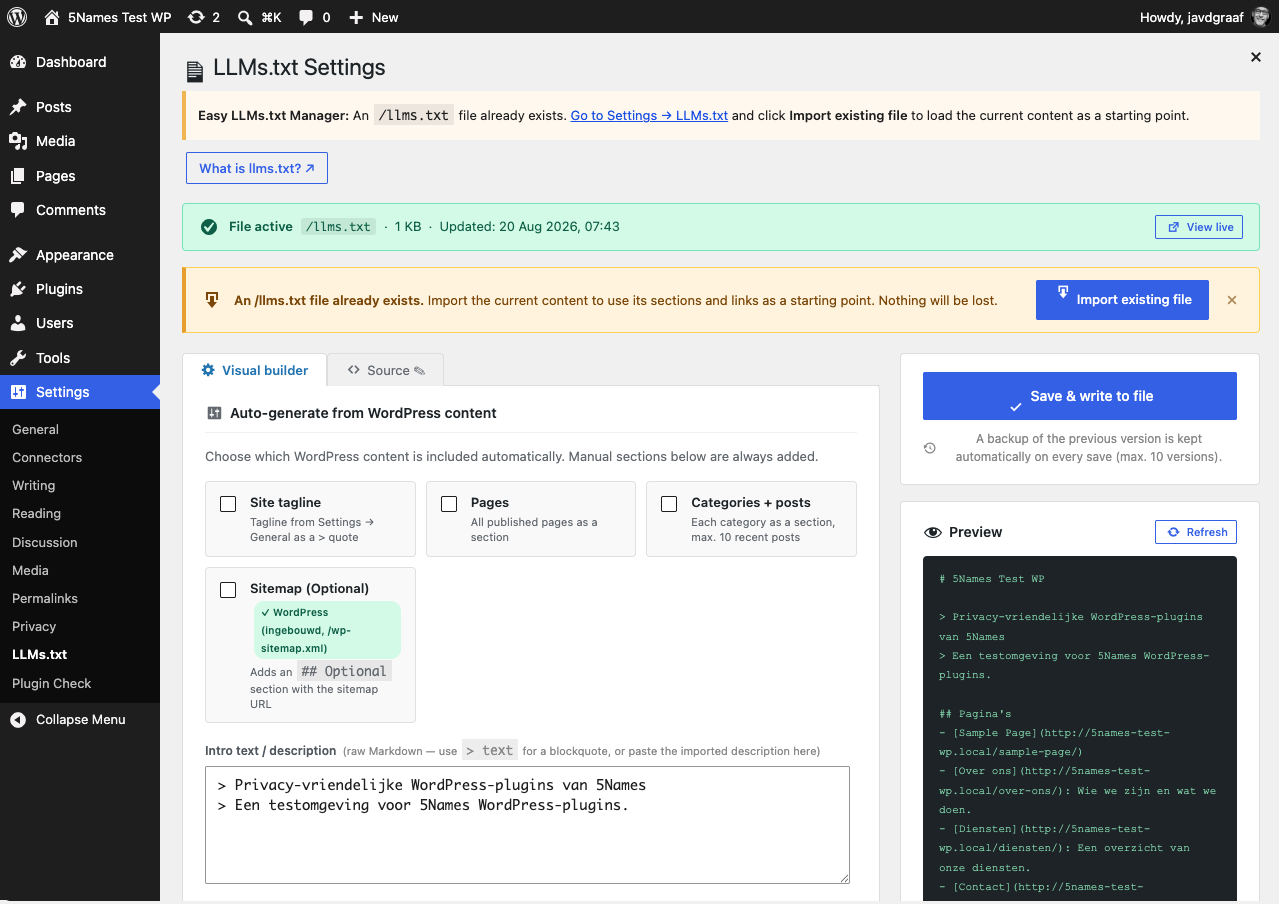Screen dimensions: 1279x904
Task: Select the Settings menu item
Action: point(80,392)
